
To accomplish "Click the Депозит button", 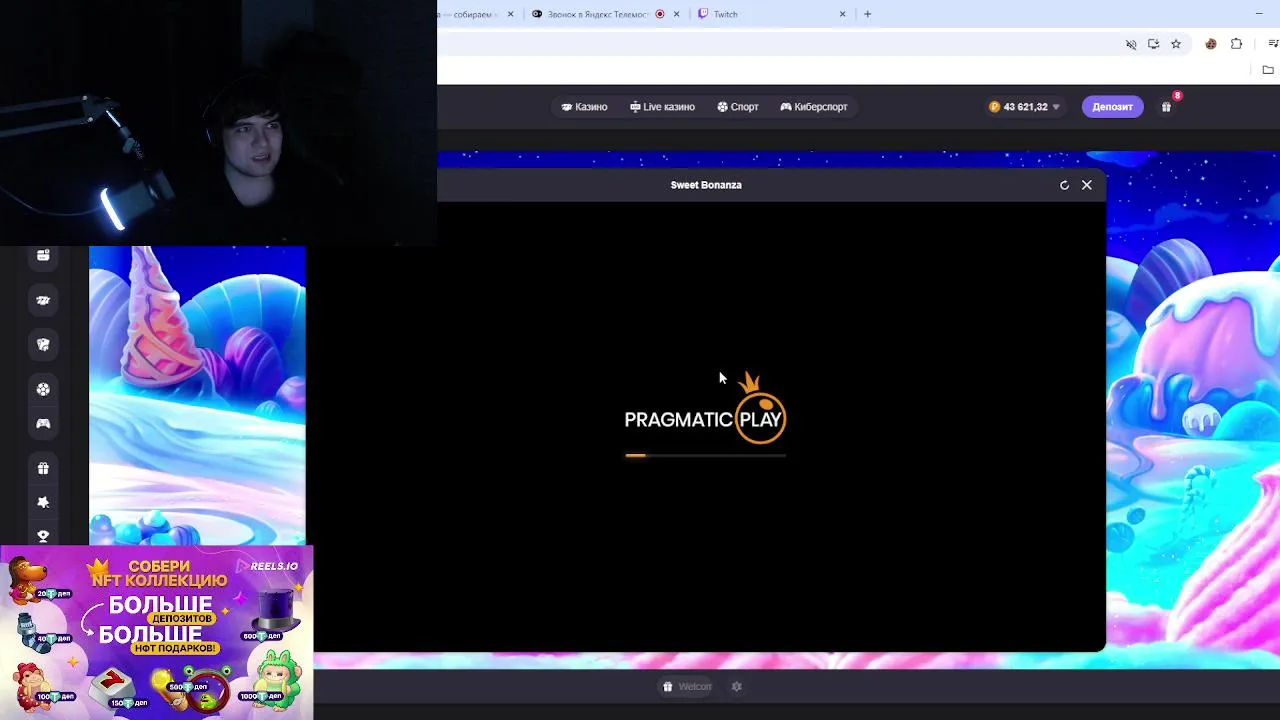I will (x=1112, y=107).
